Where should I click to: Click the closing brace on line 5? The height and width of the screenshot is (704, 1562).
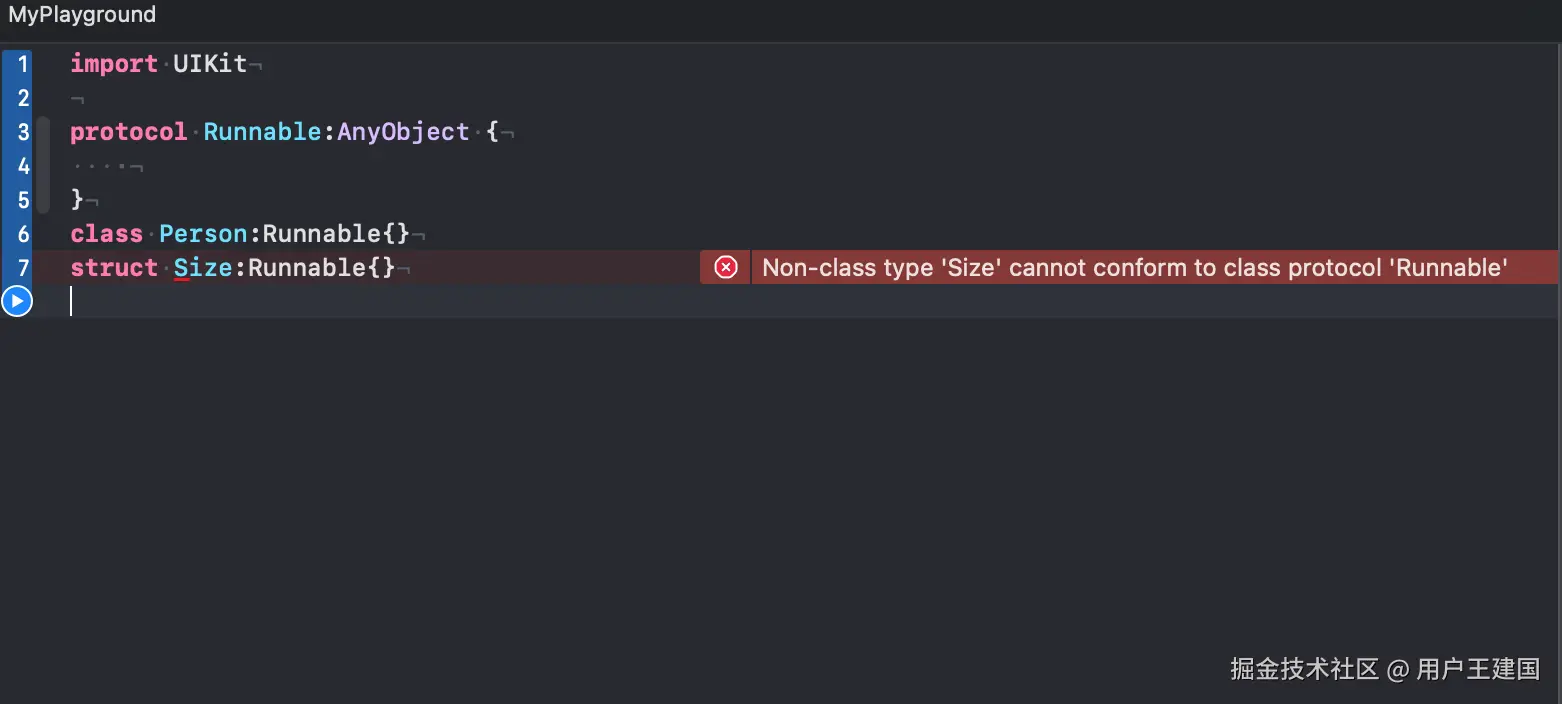(77, 200)
